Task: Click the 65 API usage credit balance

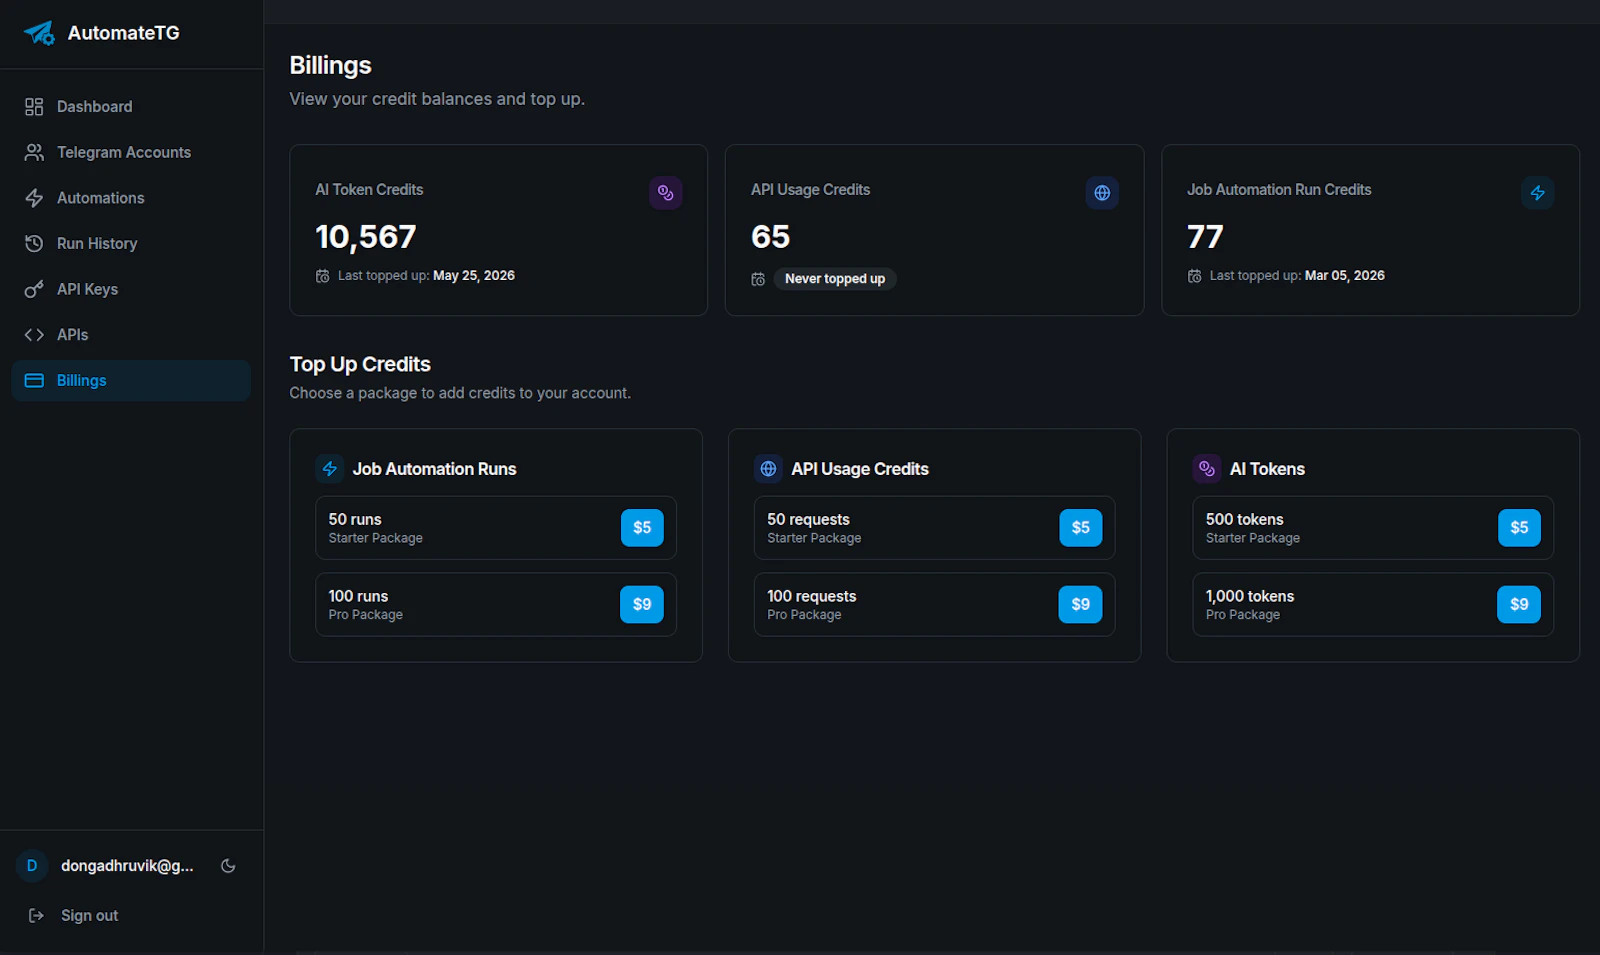Action: pyautogui.click(x=771, y=237)
